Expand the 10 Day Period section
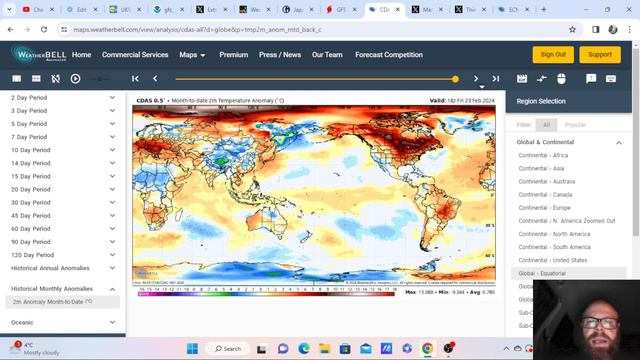 63,150
